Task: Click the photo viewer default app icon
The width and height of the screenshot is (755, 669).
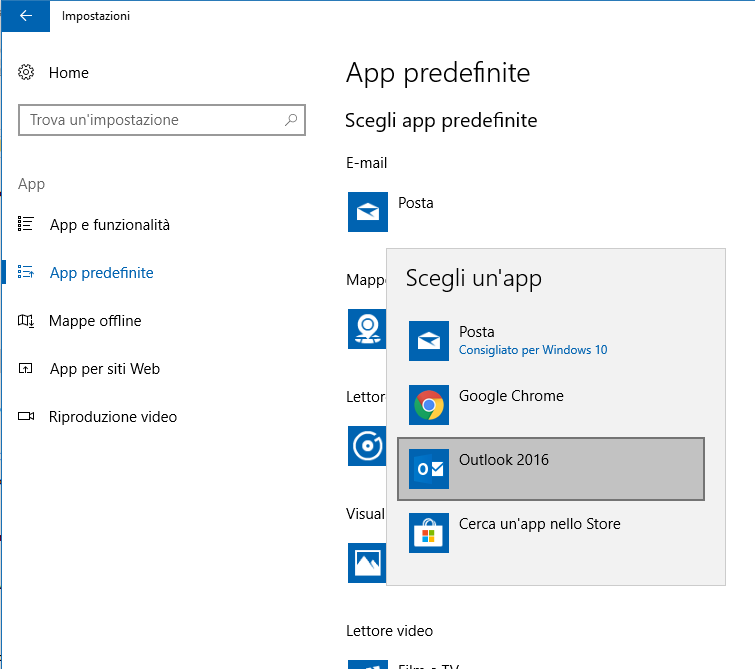Action: [366, 562]
